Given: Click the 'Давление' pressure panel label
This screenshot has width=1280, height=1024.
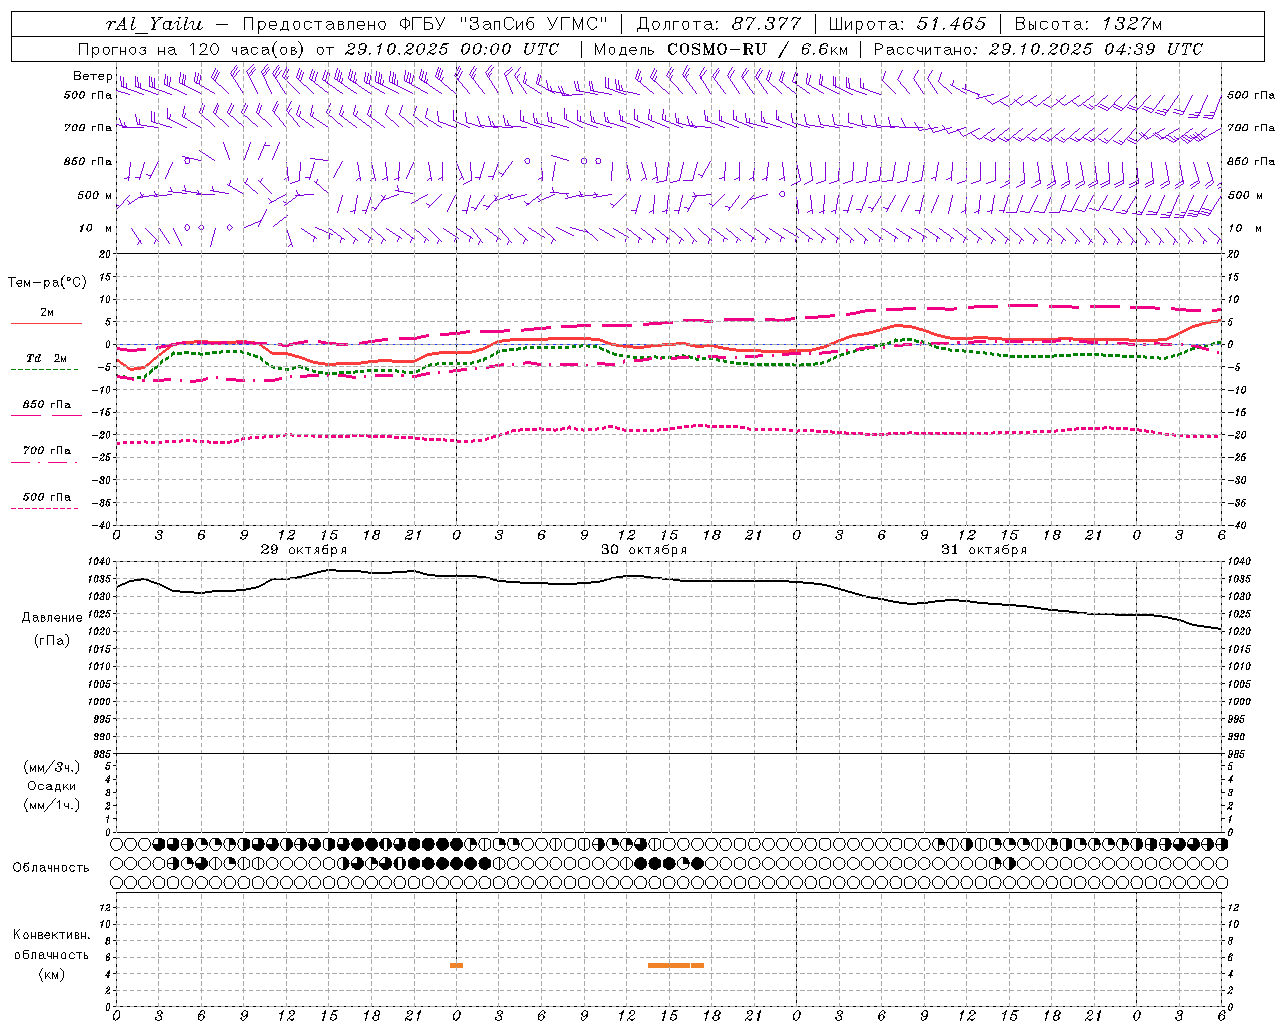Looking at the screenshot, I should tap(52, 618).
